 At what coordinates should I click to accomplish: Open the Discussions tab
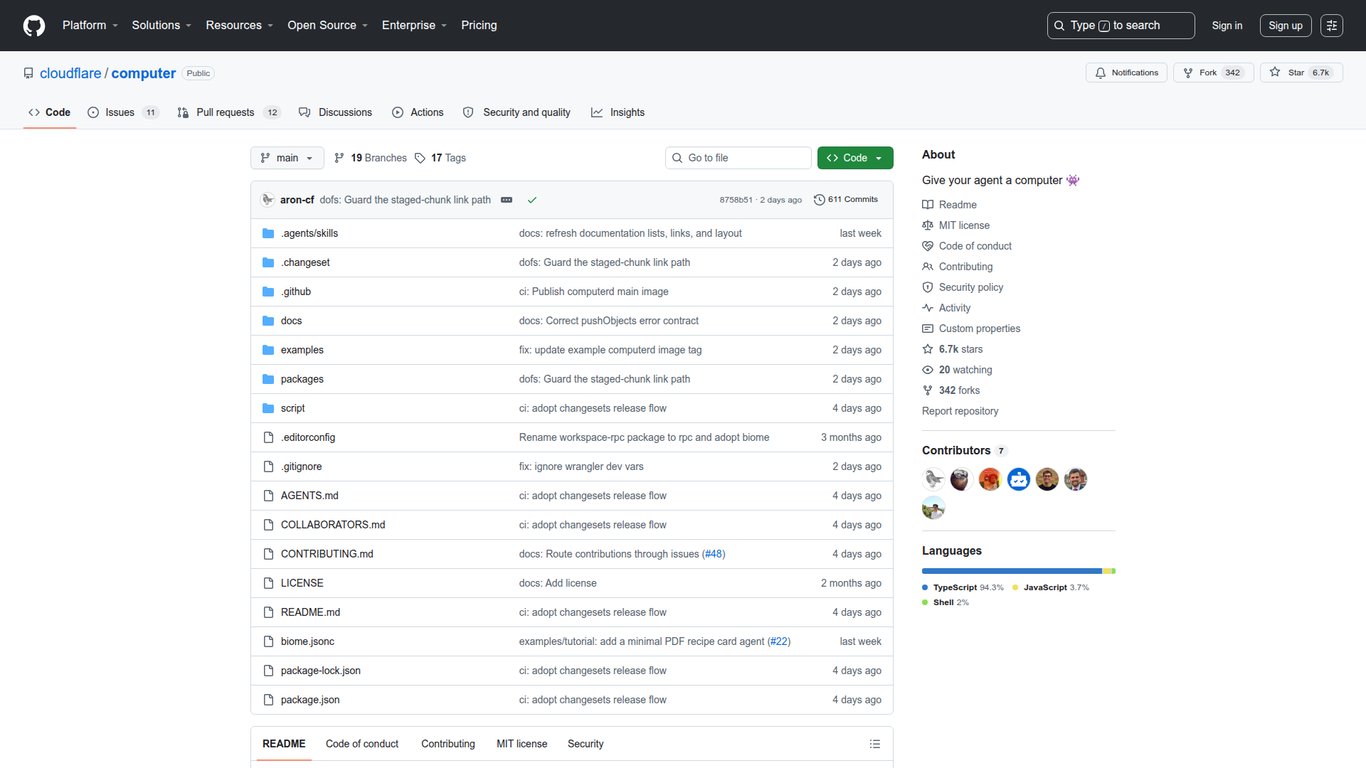(x=335, y=112)
